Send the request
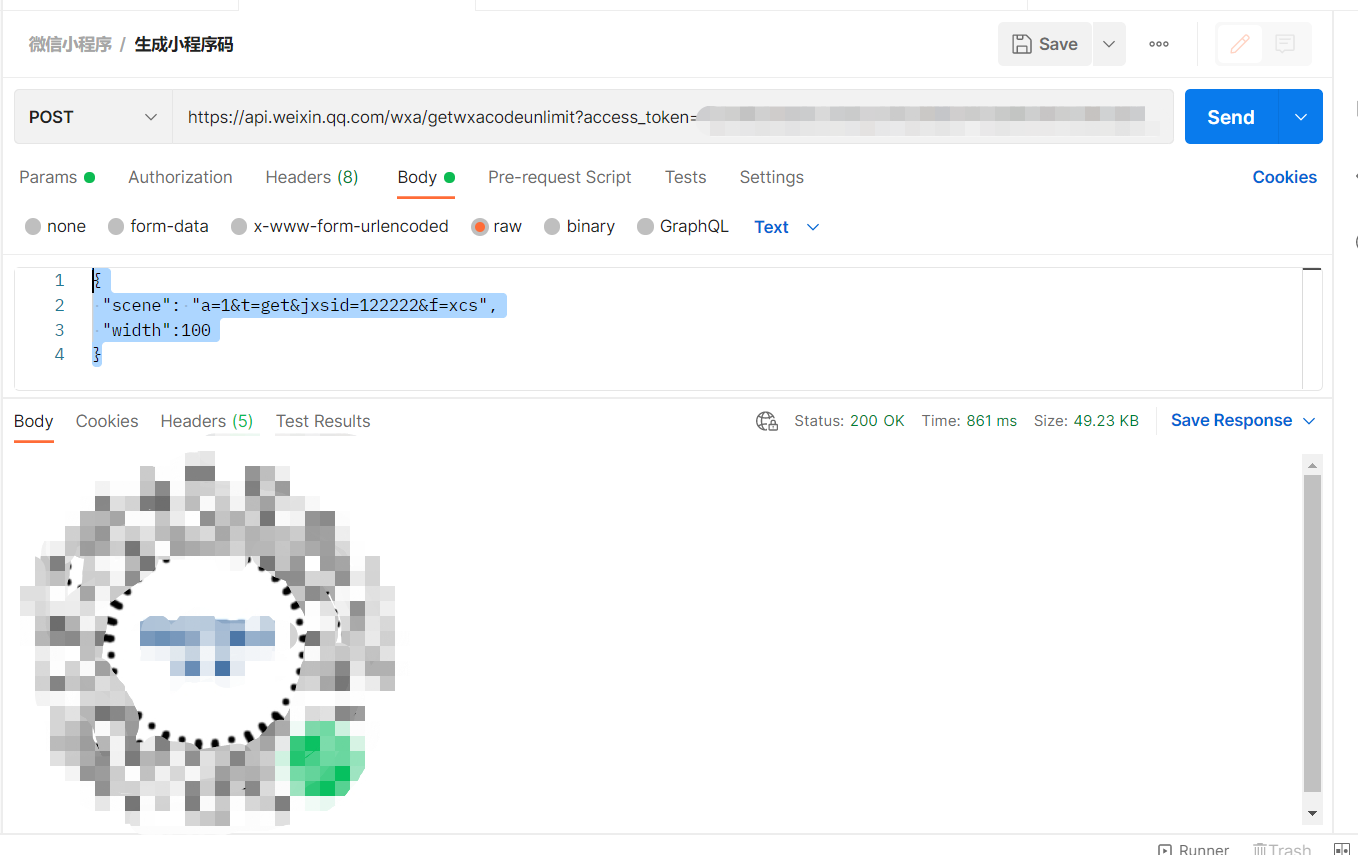The width and height of the screenshot is (1358, 855). [1231, 117]
